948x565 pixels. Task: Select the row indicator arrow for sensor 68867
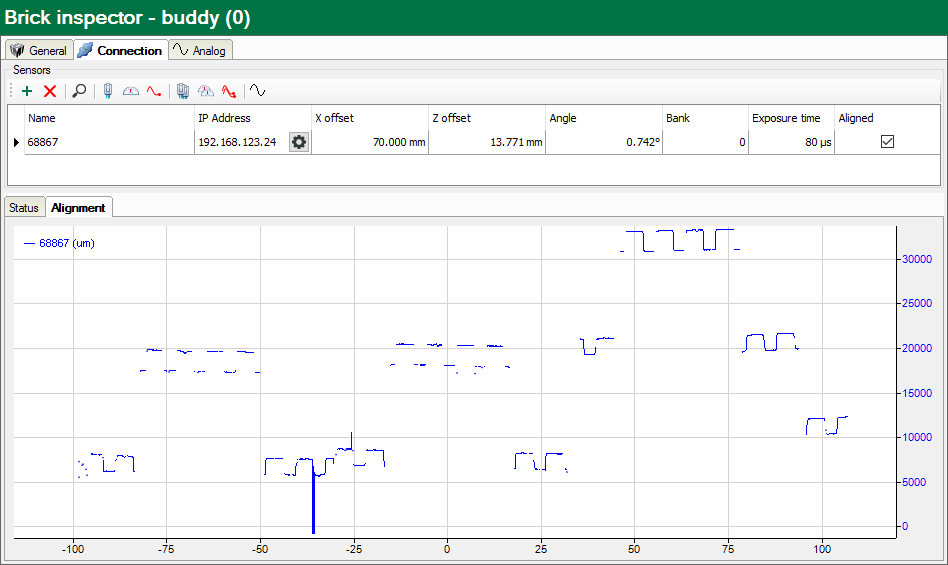pos(16,143)
